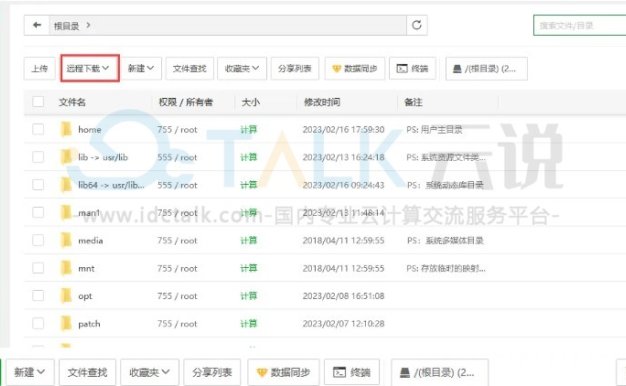Click the date 2023/02/08 16:51:08

coord(343,296)
